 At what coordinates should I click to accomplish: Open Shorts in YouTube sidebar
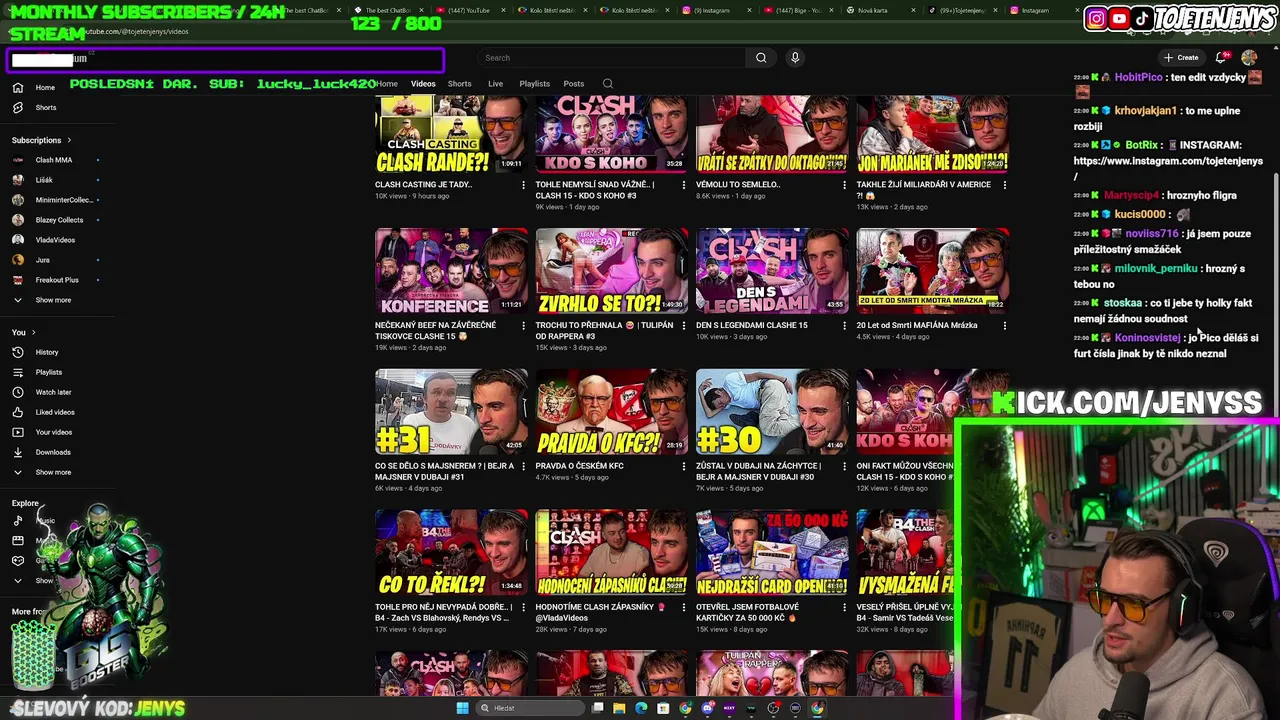pos(45,108)
